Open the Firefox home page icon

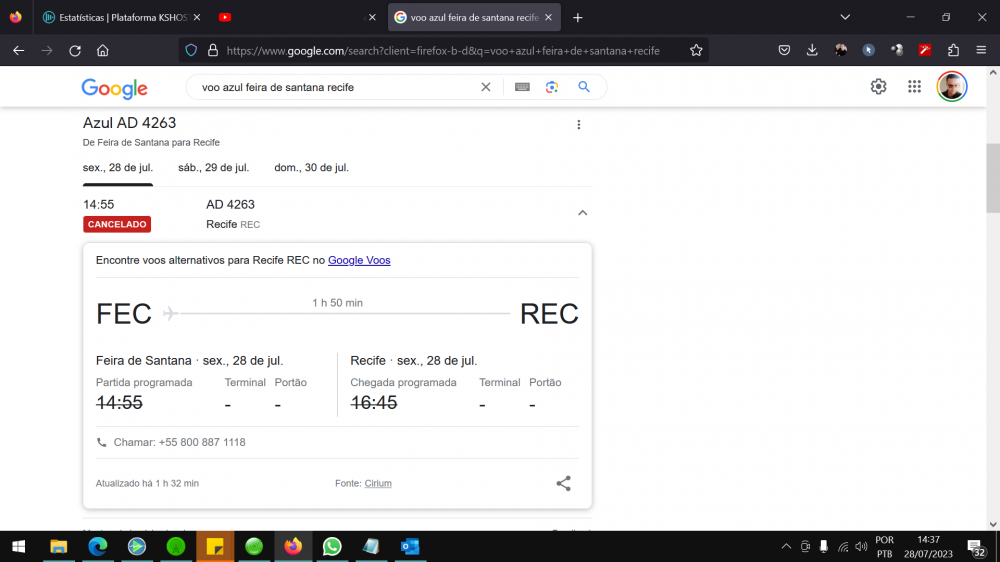click(x=103, y=50)
